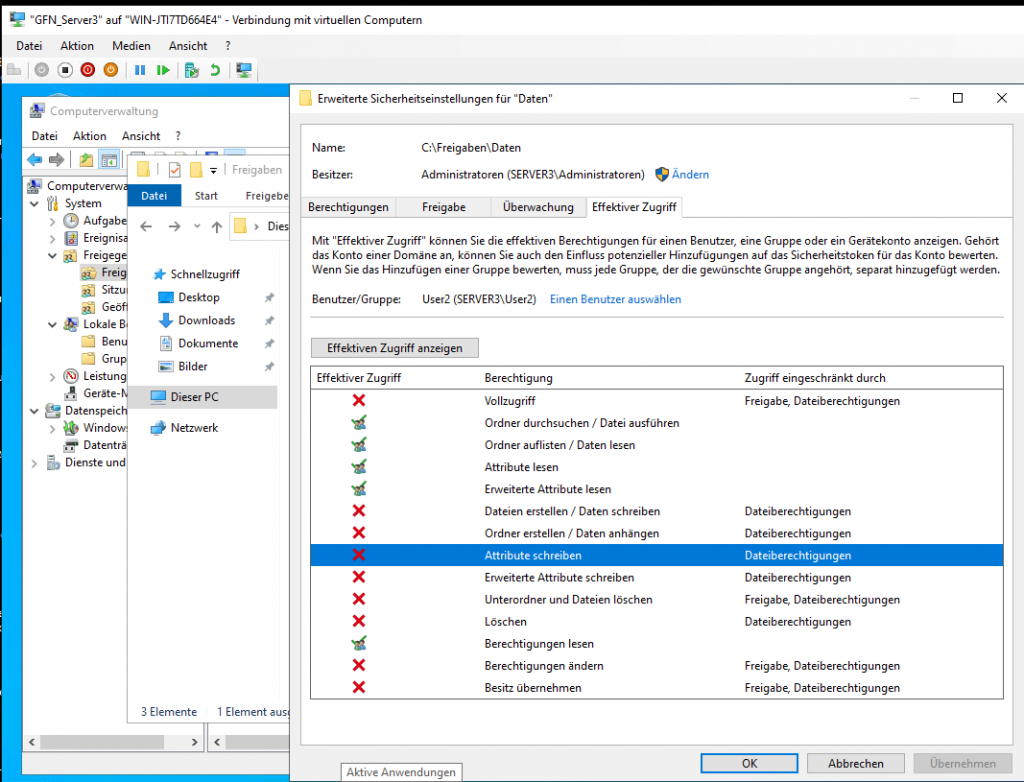Switch to the Berechtigungen tab
The width and height of the screenshot is (1024, 782).
[348, 207]
